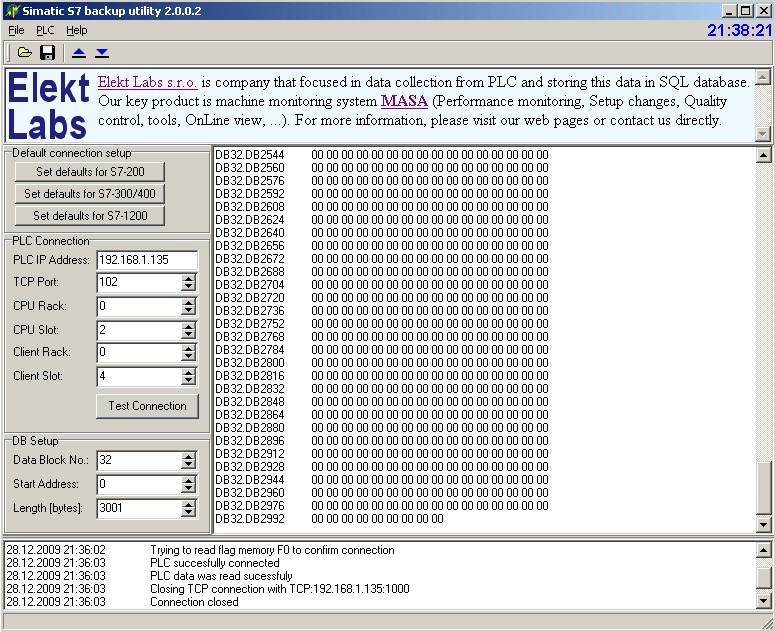Click down arrow of log scrollbar
This screenshot has height=632, width=776.
(x=763, y=602)
